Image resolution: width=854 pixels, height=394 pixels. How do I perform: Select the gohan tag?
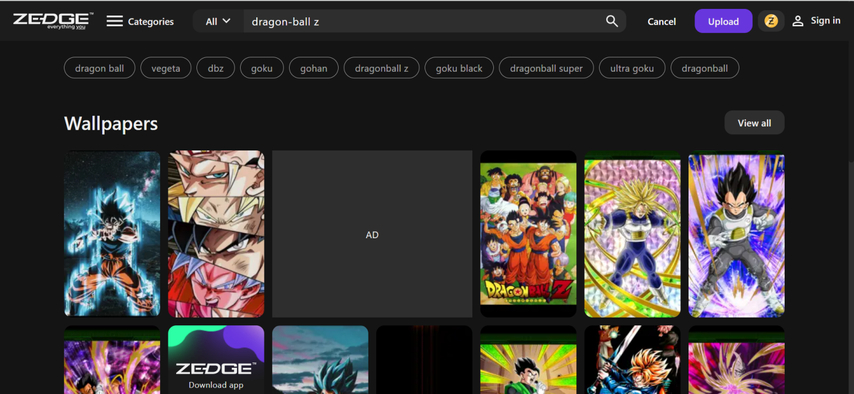[314, 68]
